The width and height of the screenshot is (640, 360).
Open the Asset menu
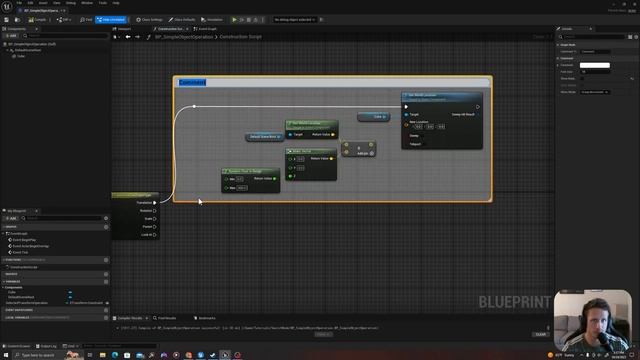(x=43, y=3)
